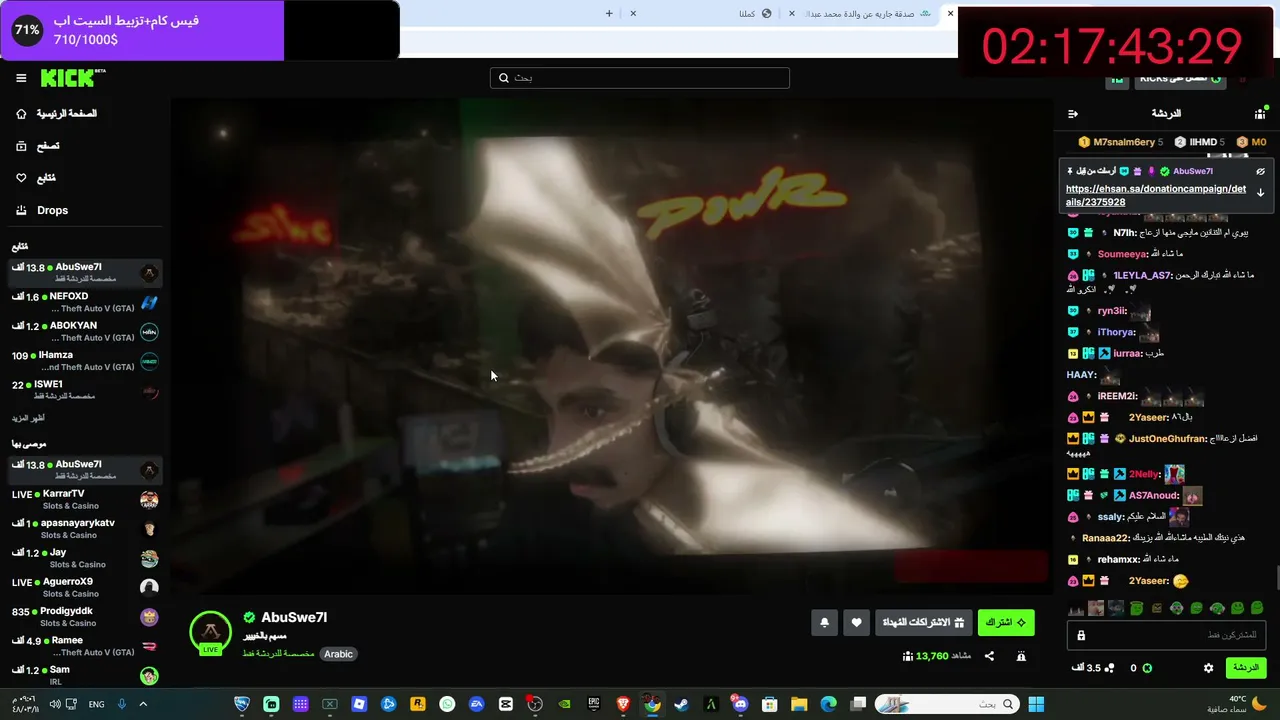Open chat settings gear
This screenshot has height=720, width=1280.
[1208, 668]
